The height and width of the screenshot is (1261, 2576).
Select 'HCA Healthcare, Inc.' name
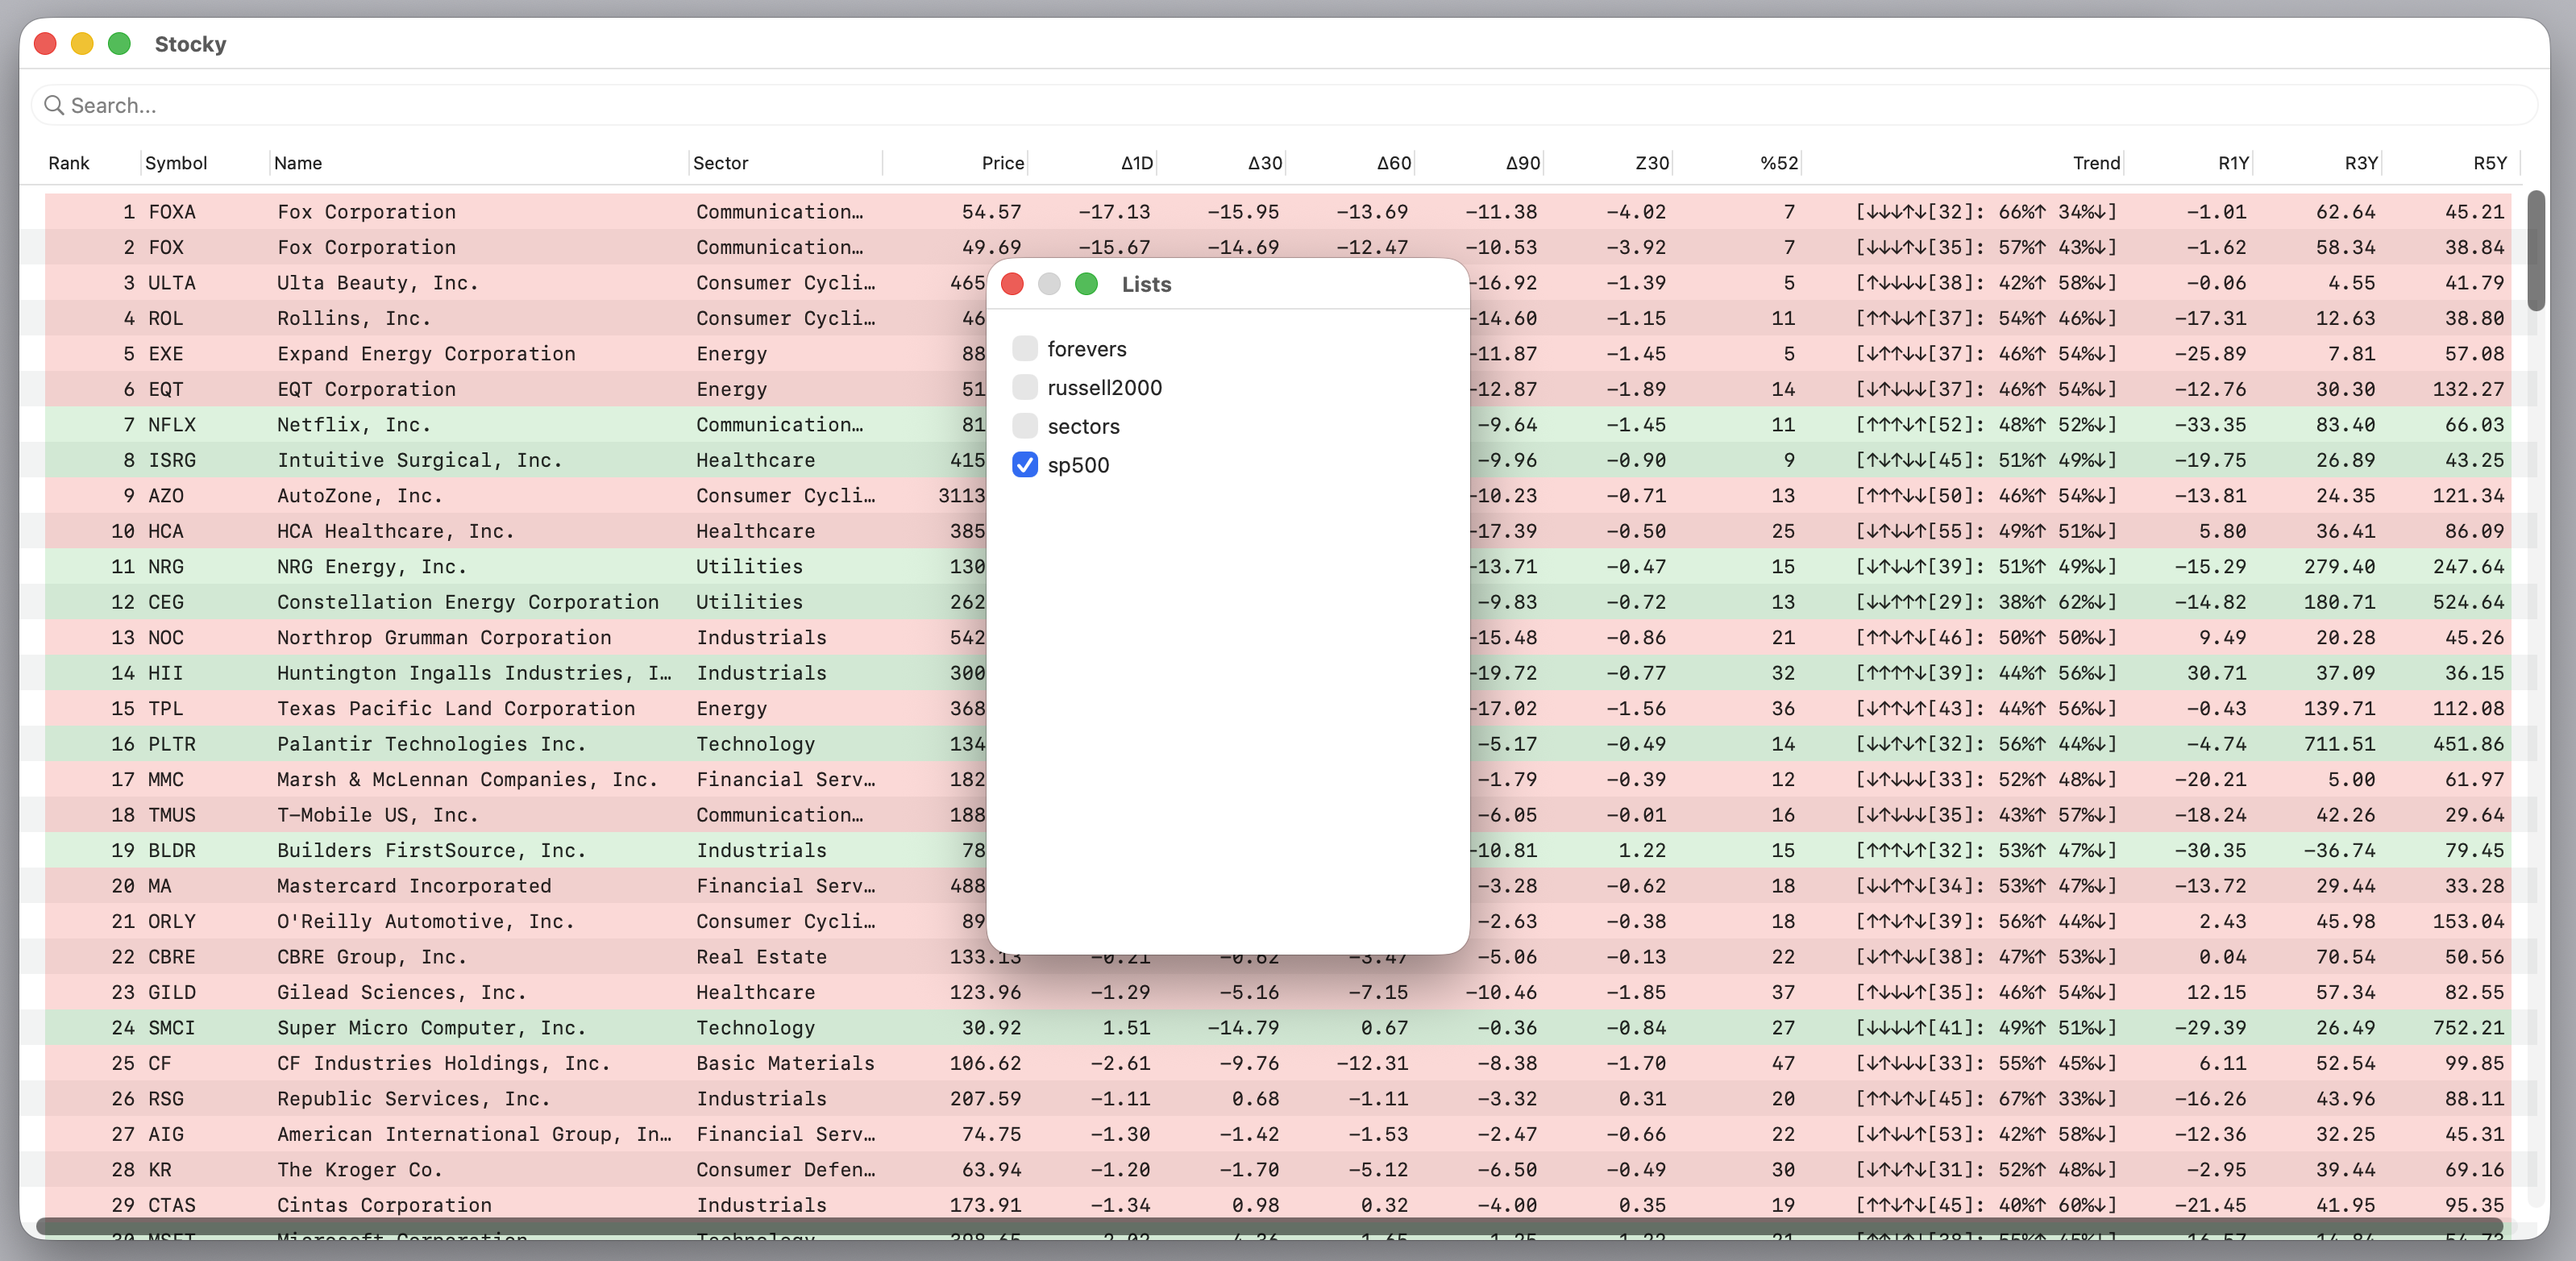396,531
